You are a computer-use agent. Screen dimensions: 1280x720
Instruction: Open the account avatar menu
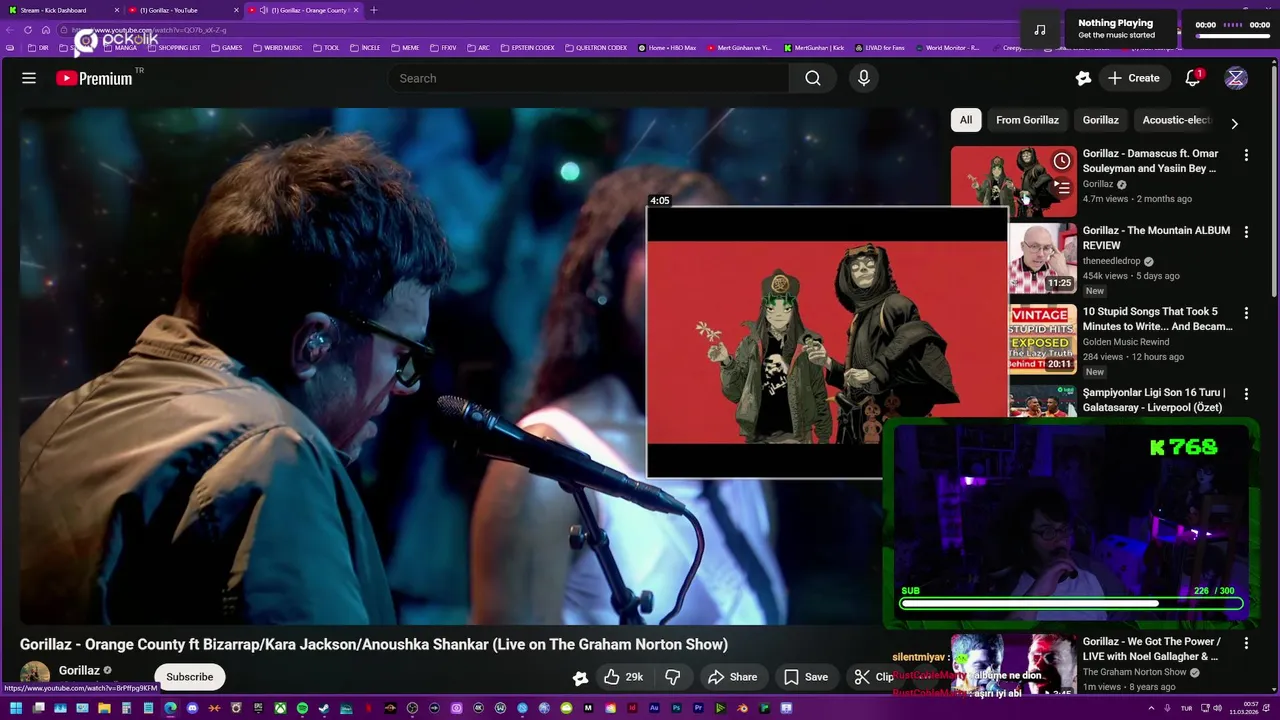[1236, 78]
